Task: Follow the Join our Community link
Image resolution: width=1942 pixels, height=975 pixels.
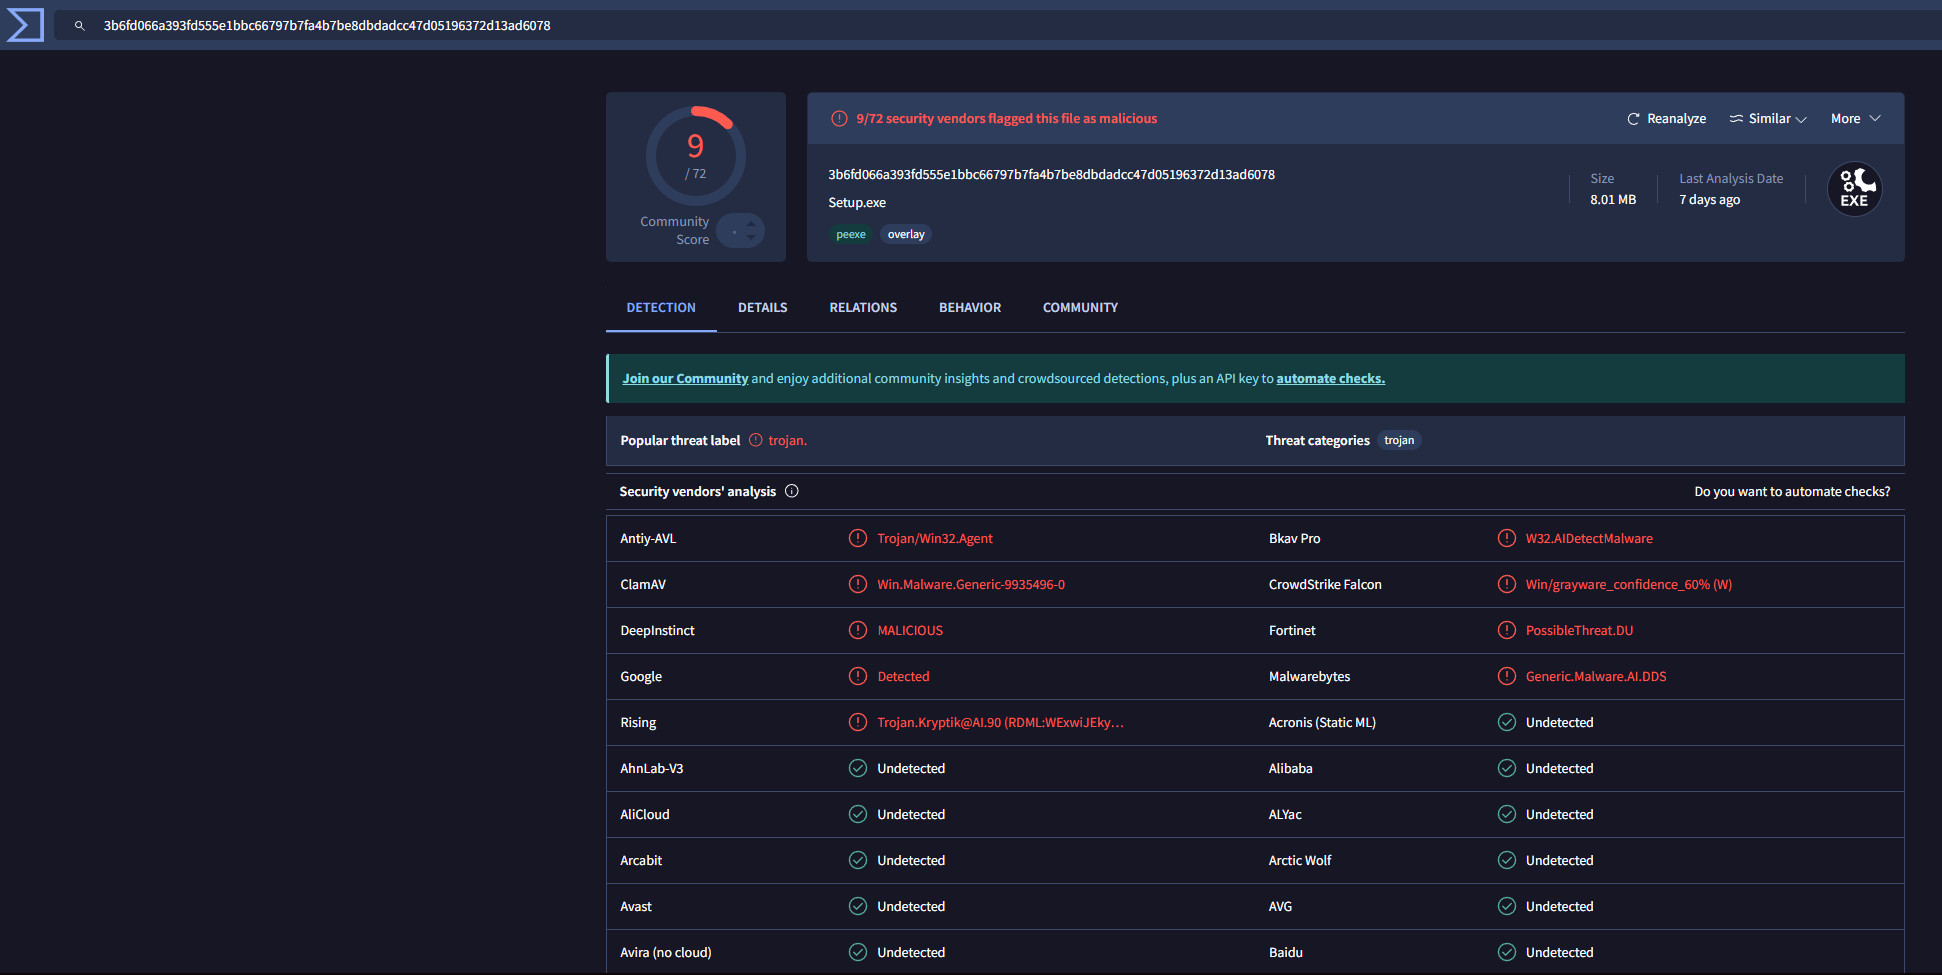Action: [685, 379]
